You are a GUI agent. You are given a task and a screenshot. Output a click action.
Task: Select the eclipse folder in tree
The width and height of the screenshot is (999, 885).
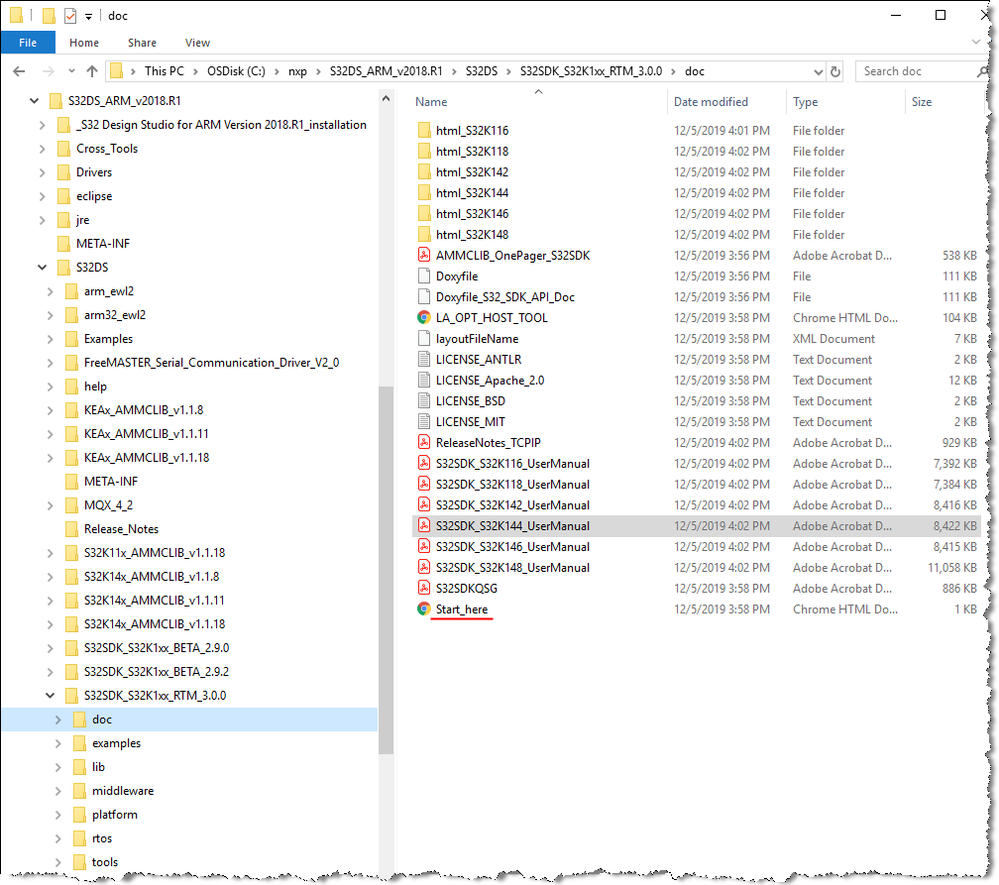94,196
